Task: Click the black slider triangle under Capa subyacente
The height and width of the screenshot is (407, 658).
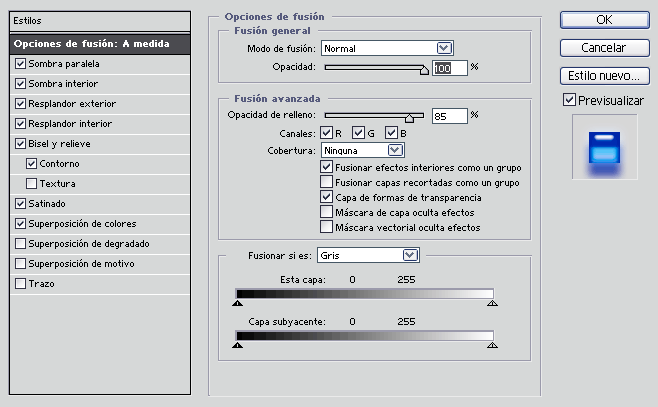Action: tap(238, 345)
